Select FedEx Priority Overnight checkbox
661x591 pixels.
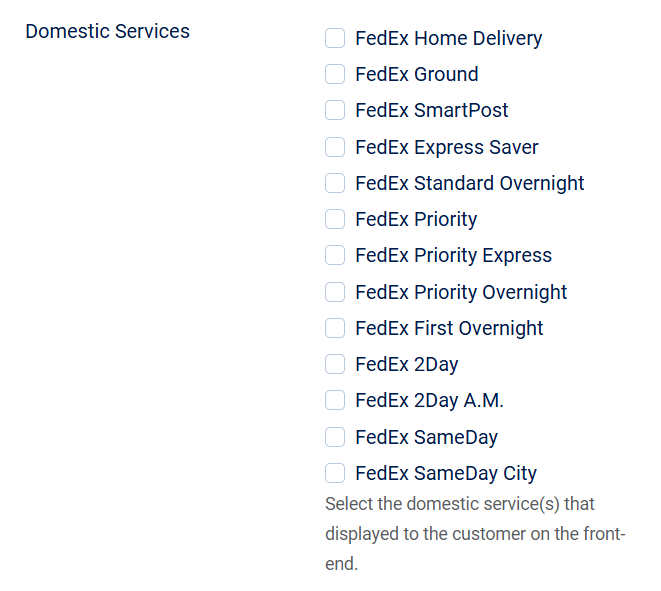335,293
